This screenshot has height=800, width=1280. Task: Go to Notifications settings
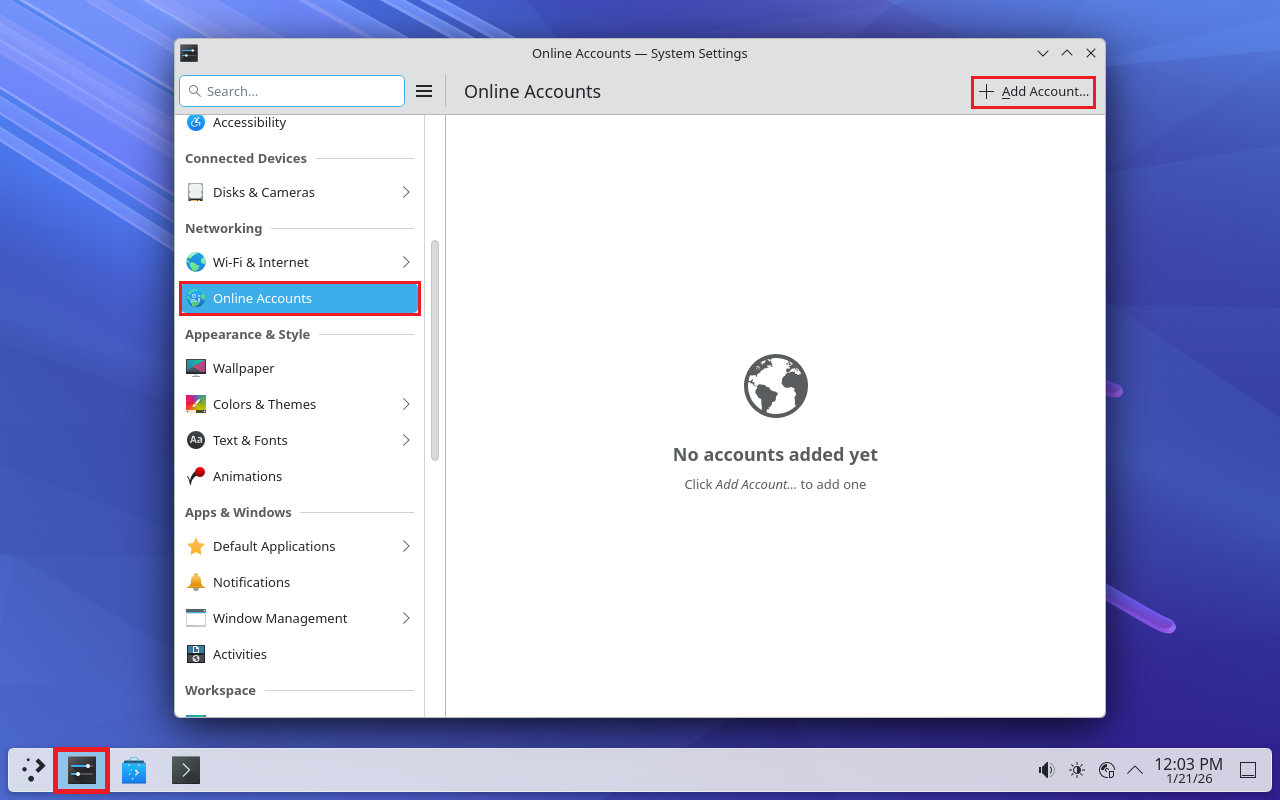click(x=251, y=582)
